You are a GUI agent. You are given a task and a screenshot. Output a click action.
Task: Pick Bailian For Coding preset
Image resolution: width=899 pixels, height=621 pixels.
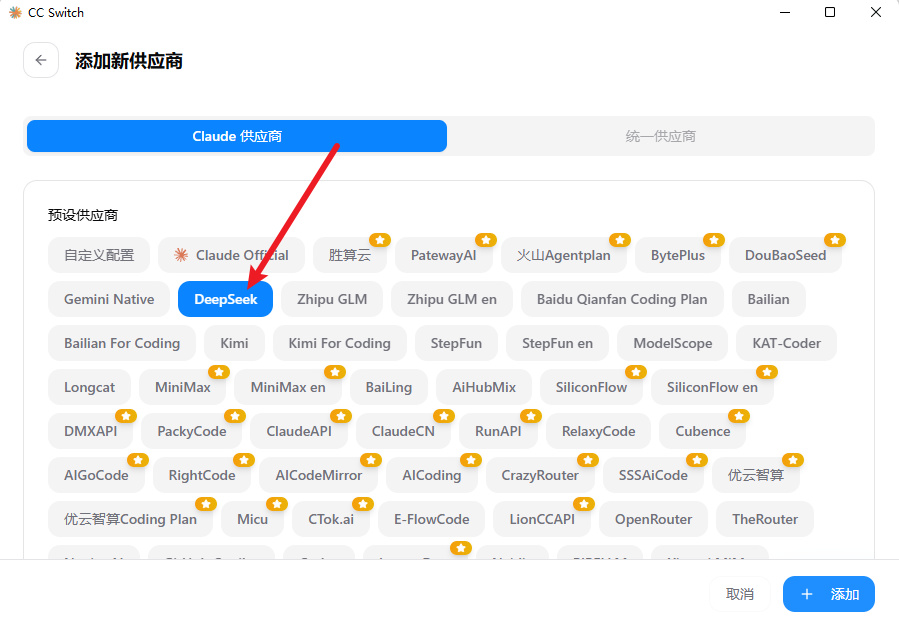coord(122,343)
